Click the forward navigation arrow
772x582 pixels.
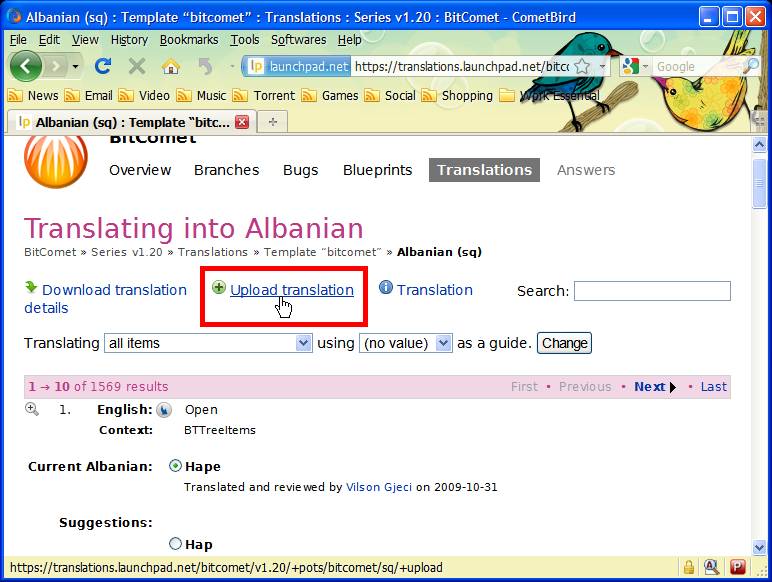[56, 66]
